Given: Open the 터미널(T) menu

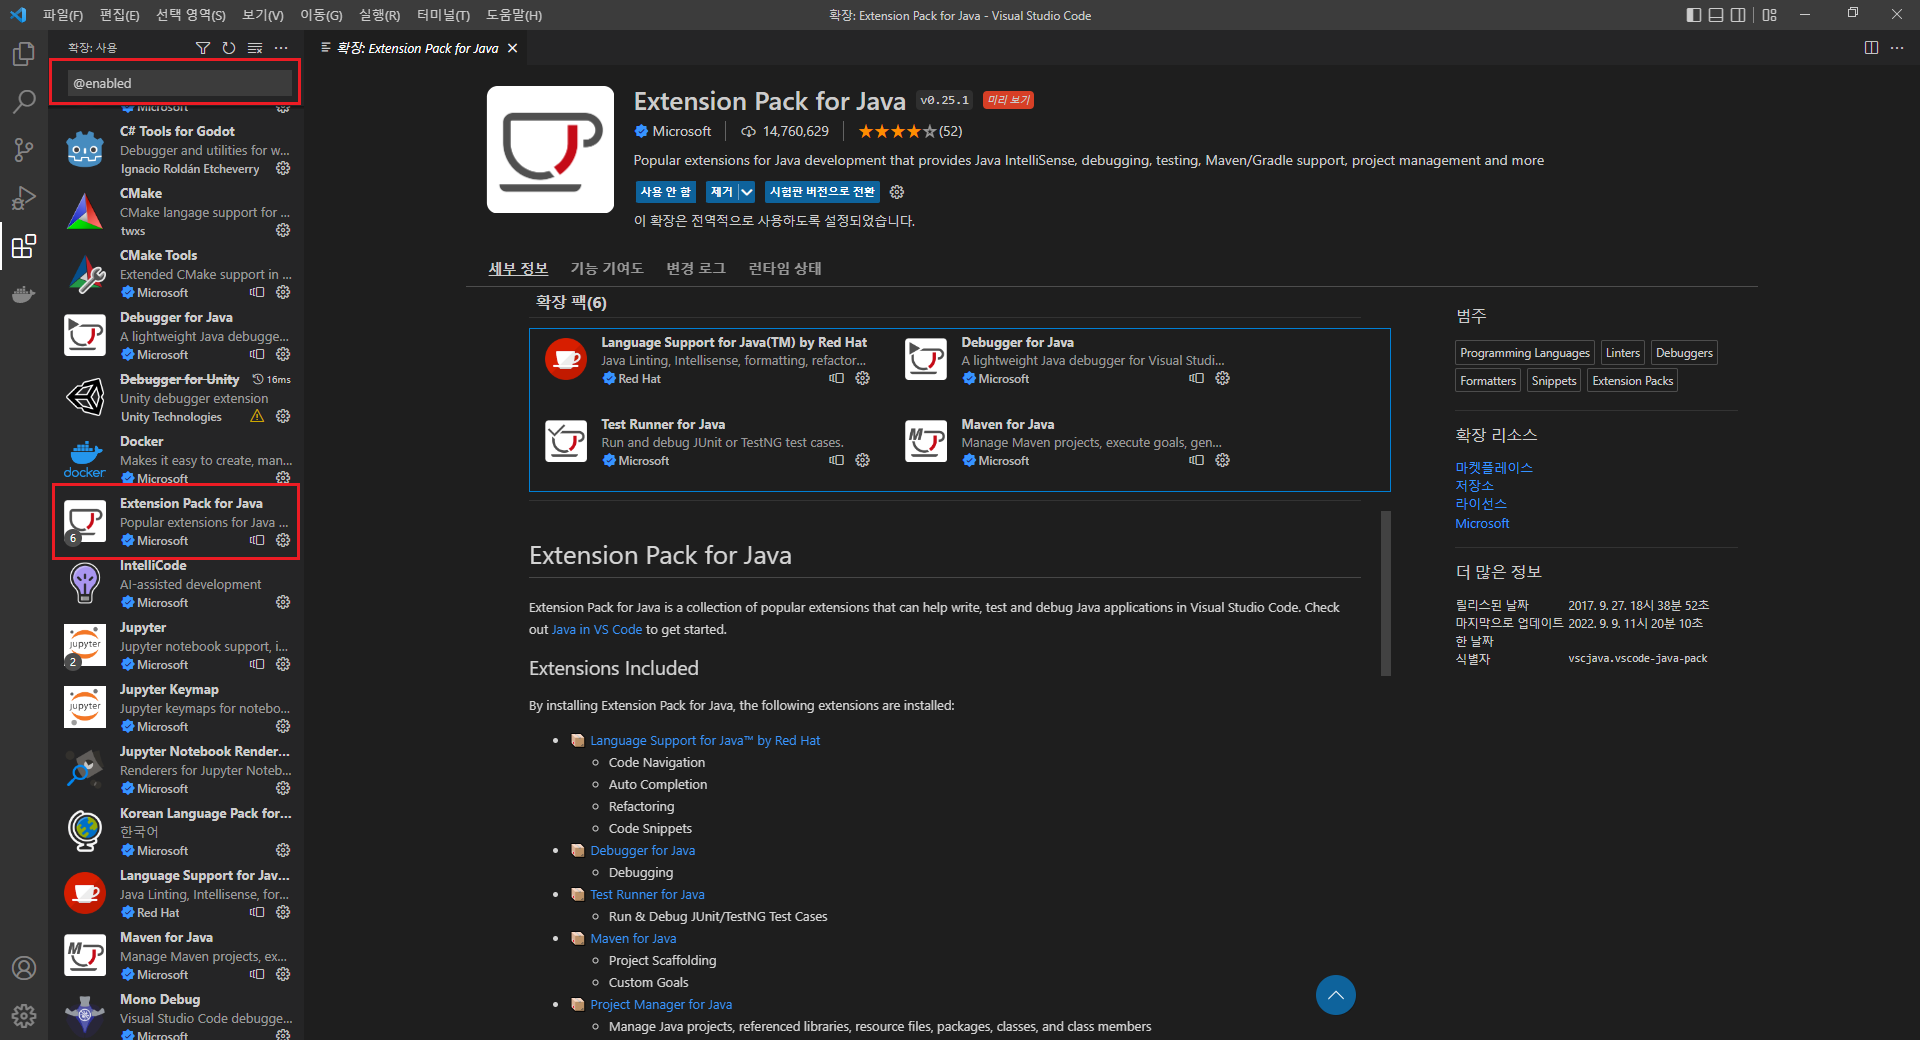Looking at the screenshot, I should tap(443, 15).
